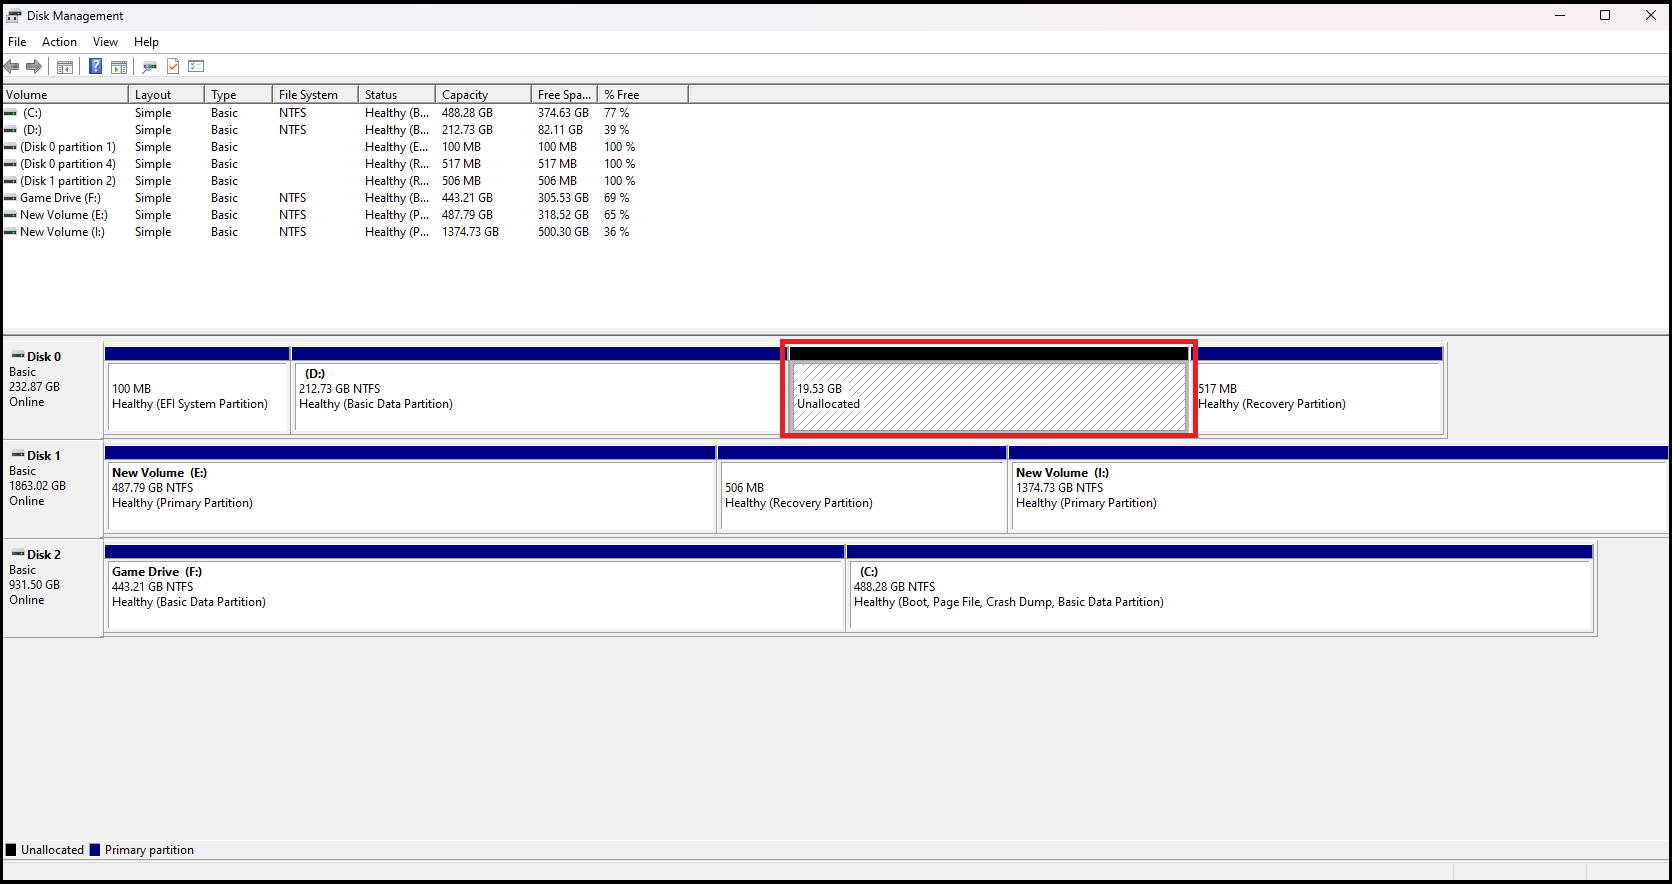Select Game Drive (F:) row in volume list
The image size is (1672, 884).
click(x=60, y=198)
